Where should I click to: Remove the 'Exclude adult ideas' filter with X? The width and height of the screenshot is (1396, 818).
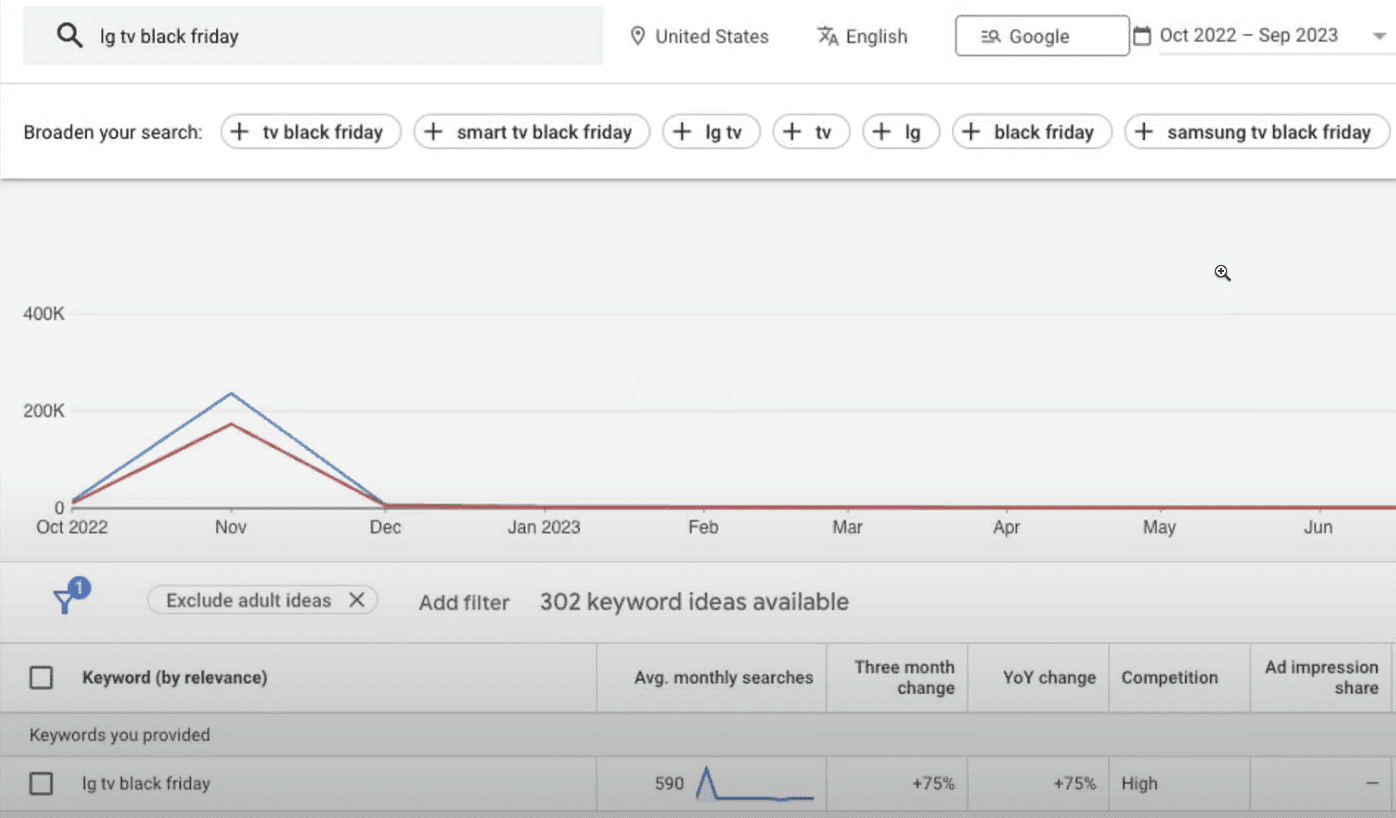356,600
